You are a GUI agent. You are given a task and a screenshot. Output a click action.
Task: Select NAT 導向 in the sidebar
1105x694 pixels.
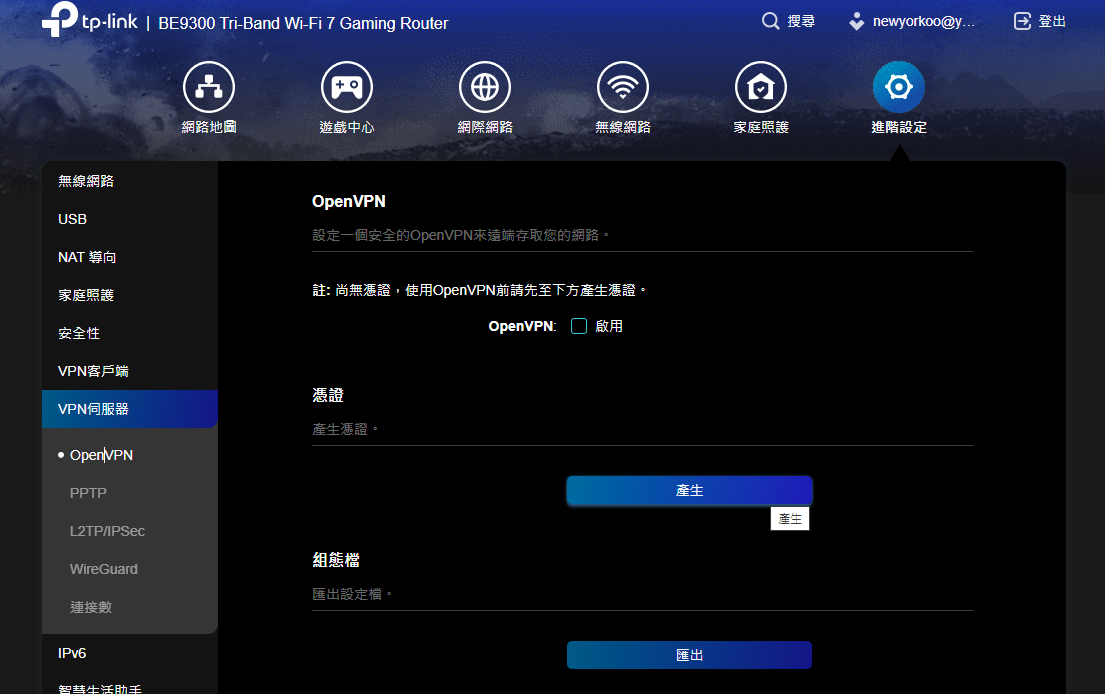[130, 257]
